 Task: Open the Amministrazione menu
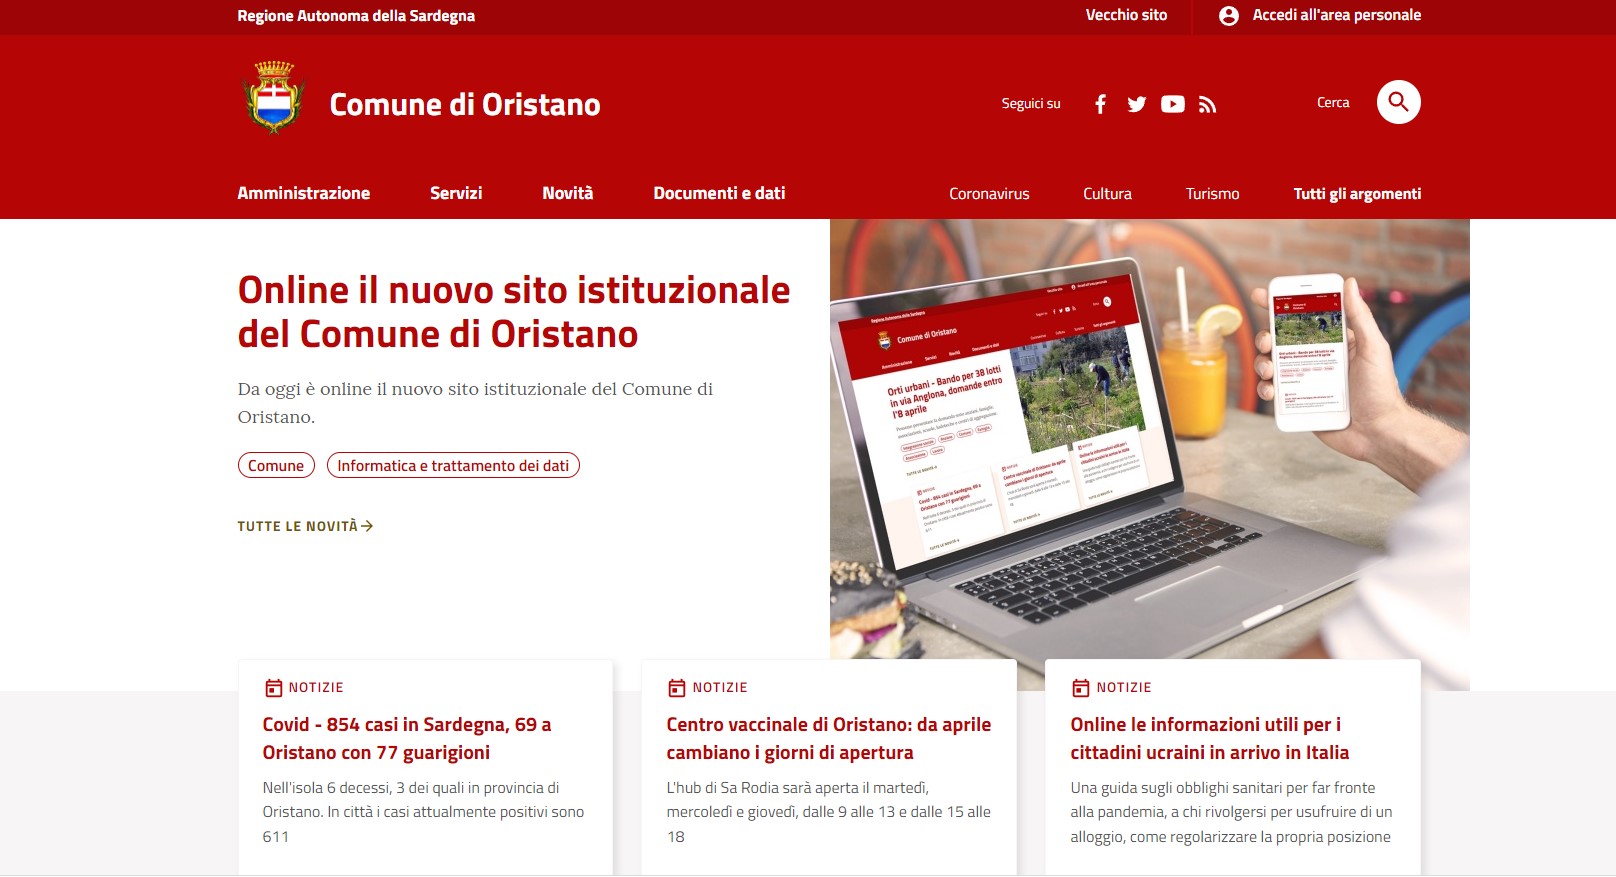[304, 193]
